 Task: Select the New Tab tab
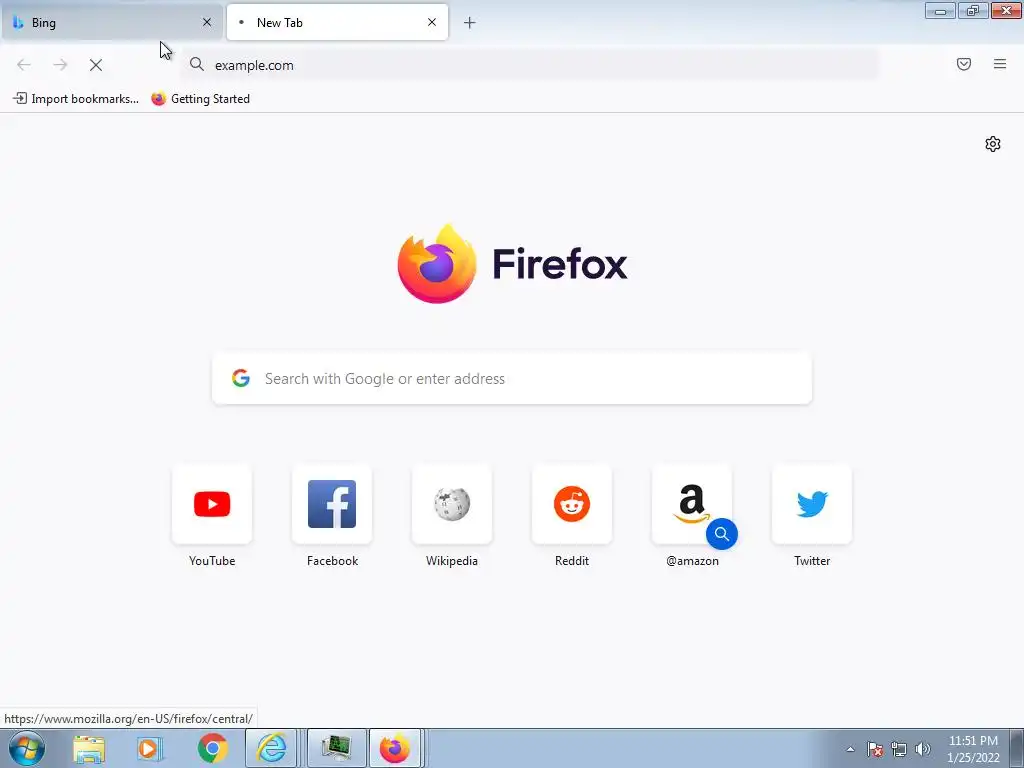coord(337,22)
